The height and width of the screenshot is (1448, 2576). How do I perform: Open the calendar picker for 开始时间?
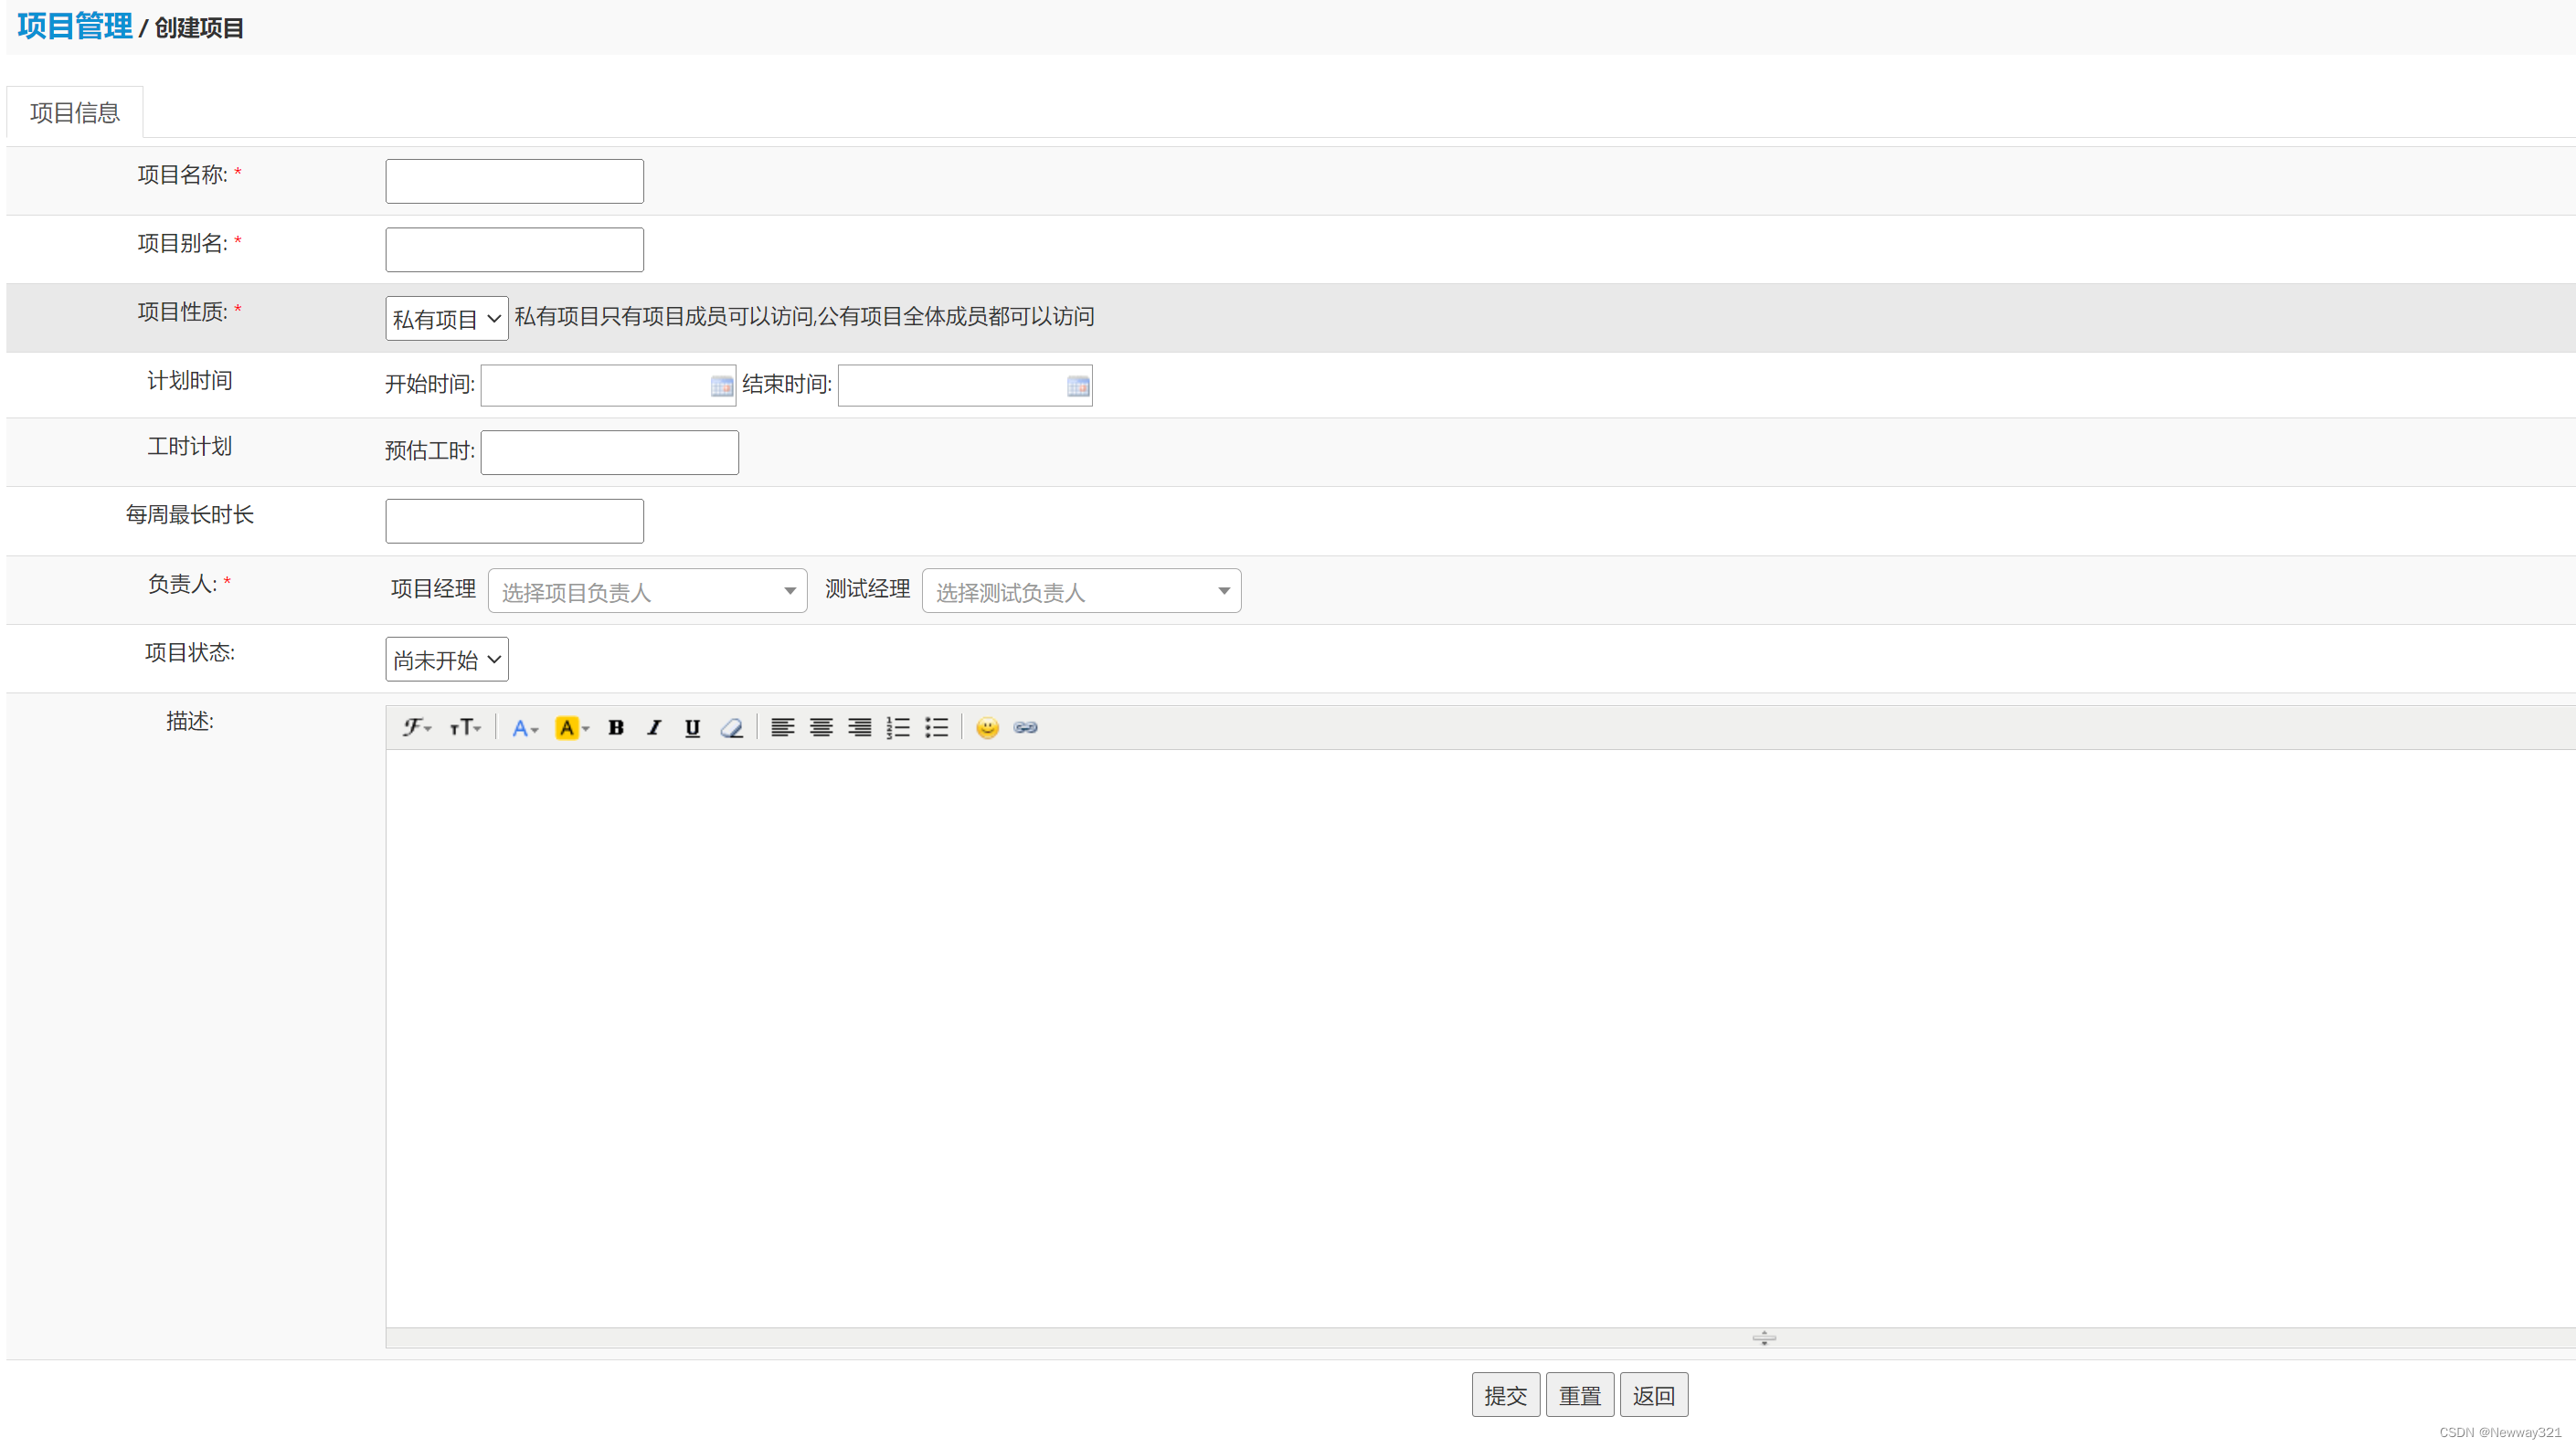point(721,386)
